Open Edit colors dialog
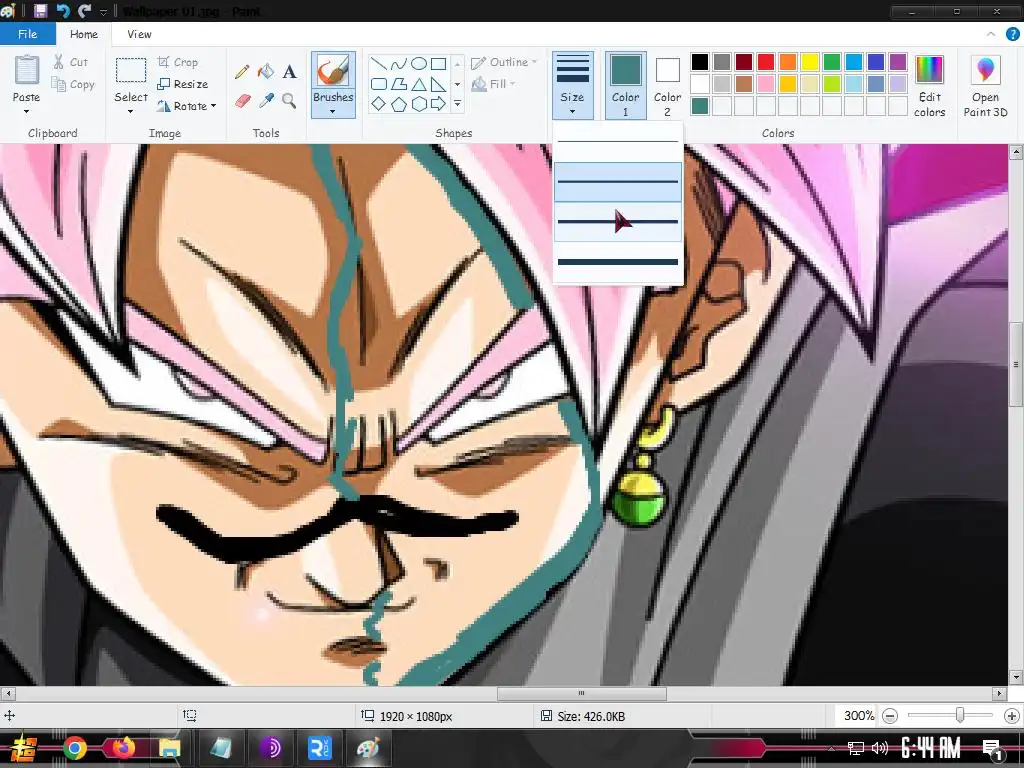 (929, 86)
